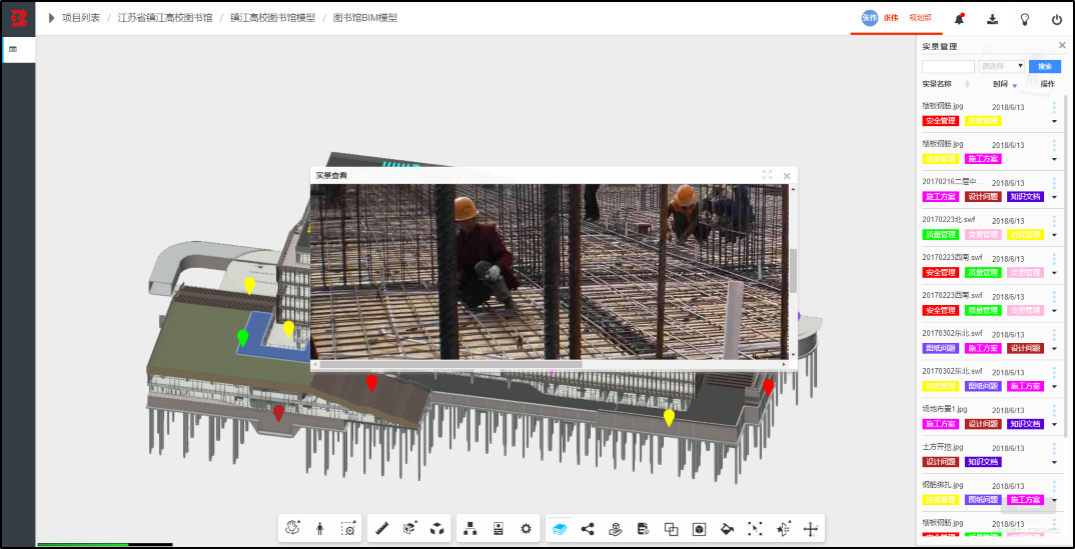
Task: Toggle the blue layers icon in toolbar
Action: tap(559, 528)
